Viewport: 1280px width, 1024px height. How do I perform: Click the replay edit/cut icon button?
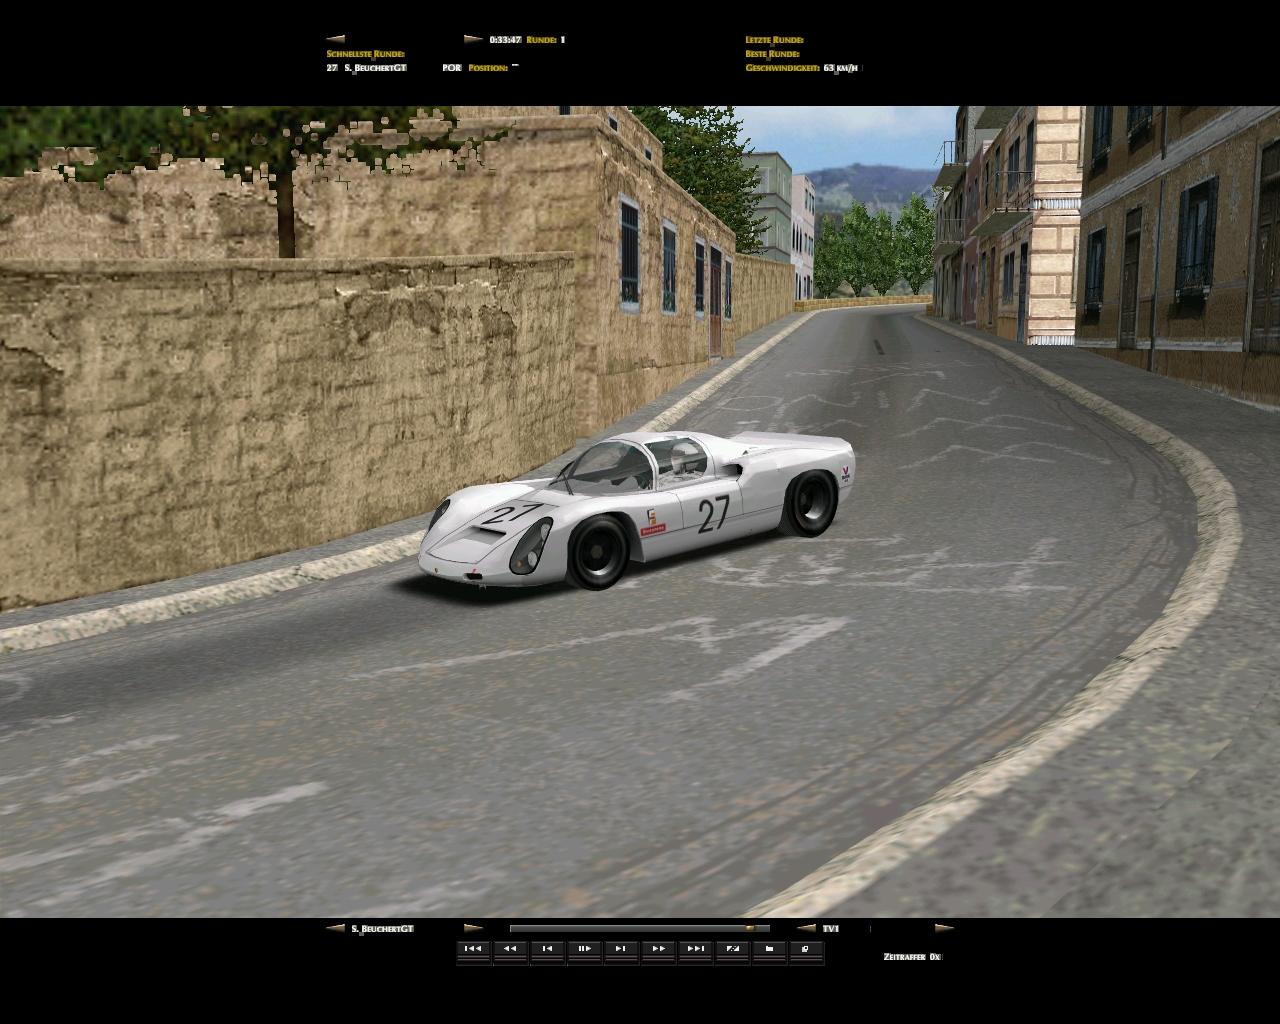[x=733, y=949]
